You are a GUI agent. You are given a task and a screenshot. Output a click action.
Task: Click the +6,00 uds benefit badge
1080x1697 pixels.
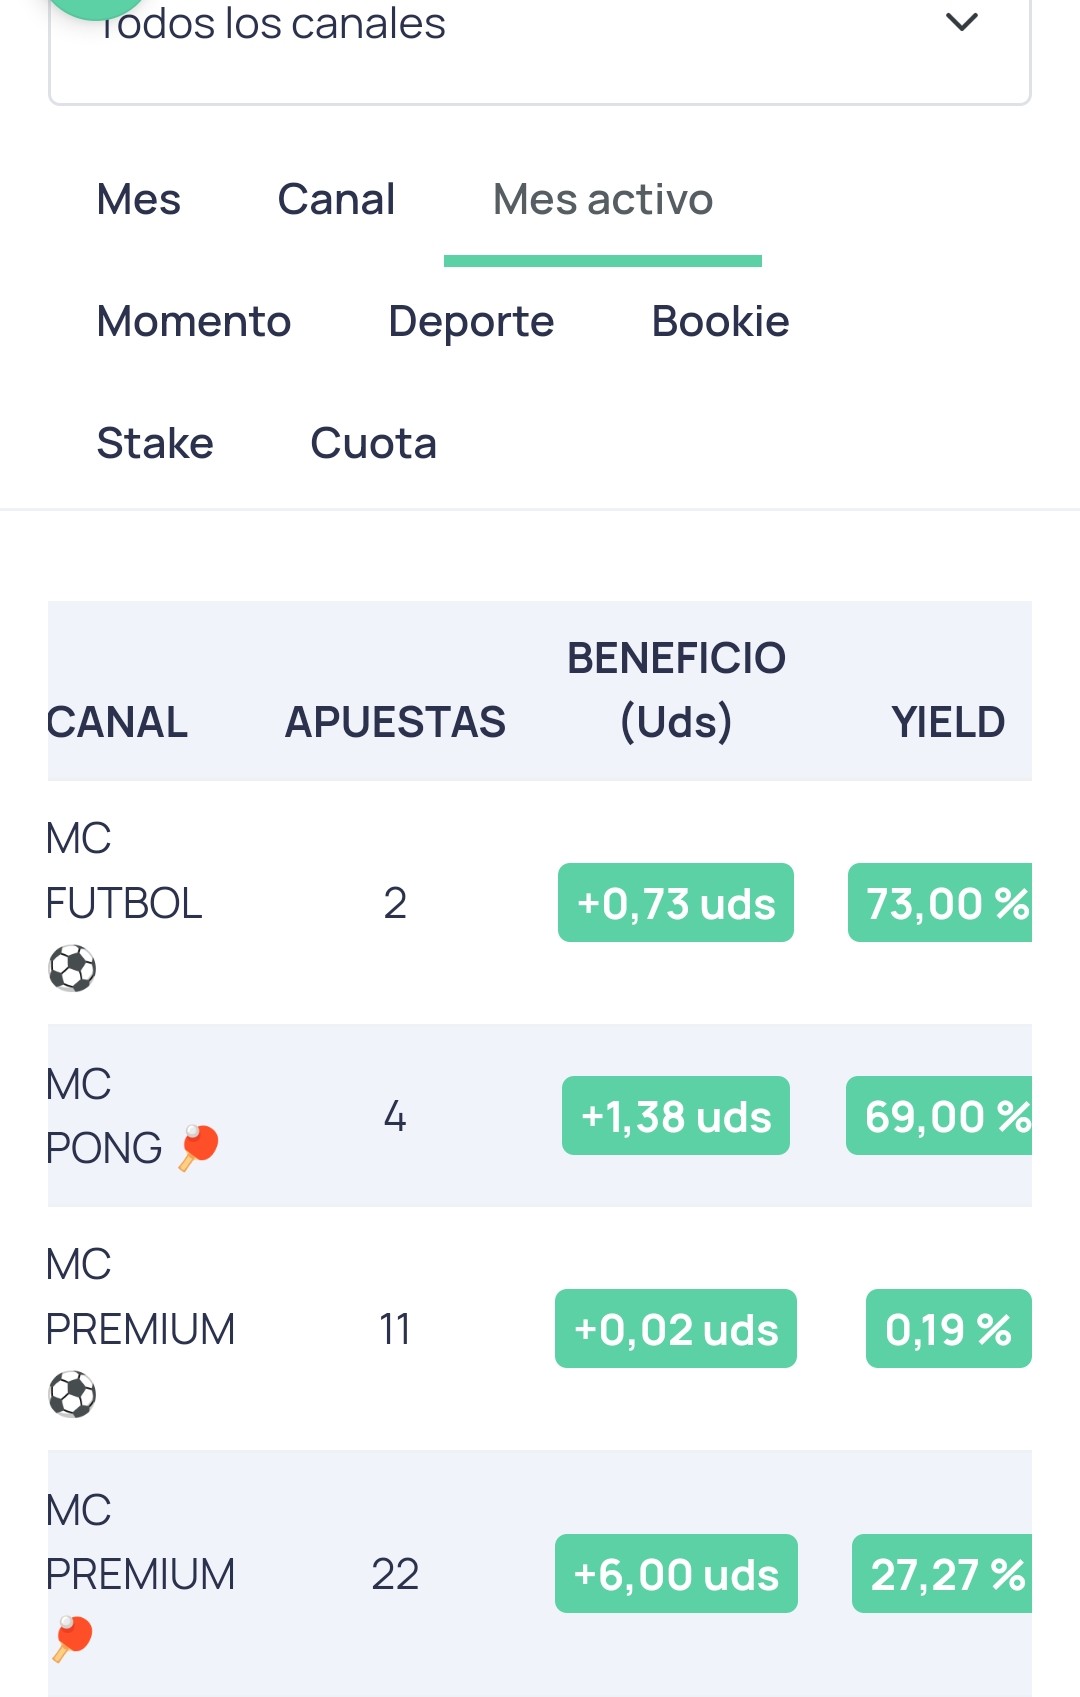(676, 1574)
